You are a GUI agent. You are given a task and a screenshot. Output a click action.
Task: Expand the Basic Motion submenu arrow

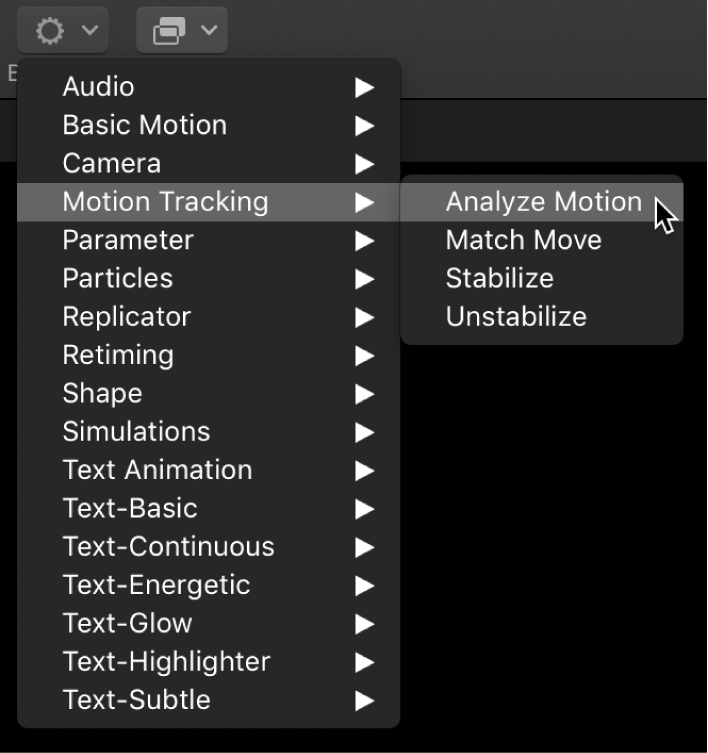click(364, 126)
